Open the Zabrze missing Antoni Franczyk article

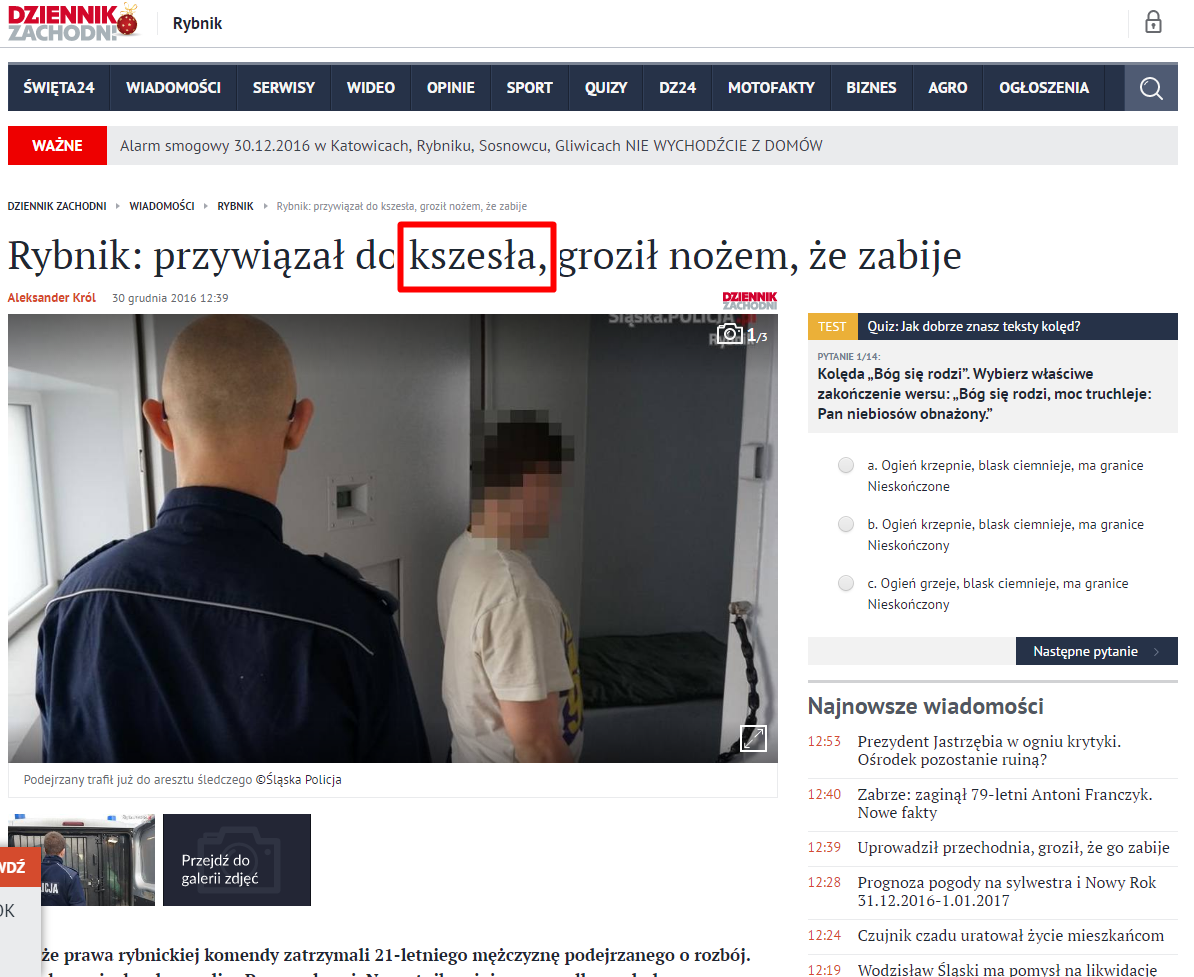1004,803
